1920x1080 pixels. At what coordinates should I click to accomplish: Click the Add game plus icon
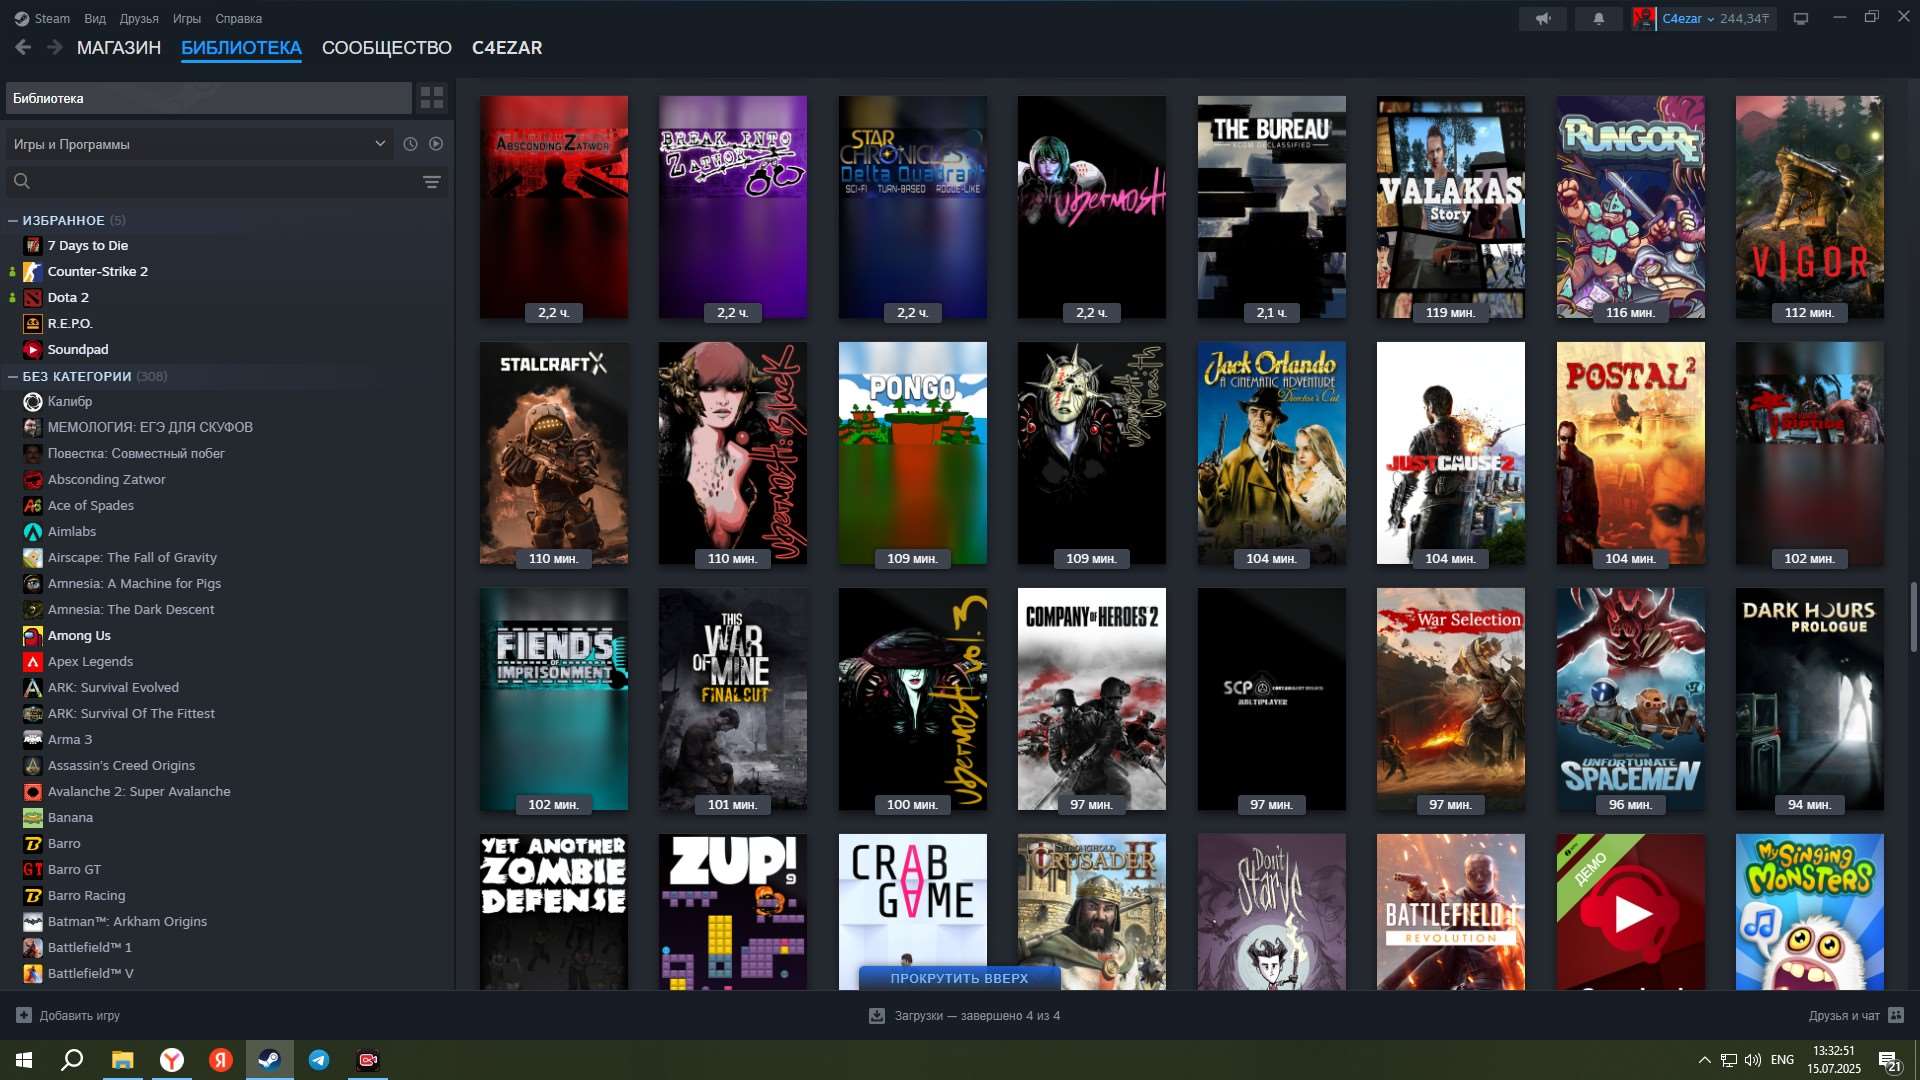(24, 1015)
